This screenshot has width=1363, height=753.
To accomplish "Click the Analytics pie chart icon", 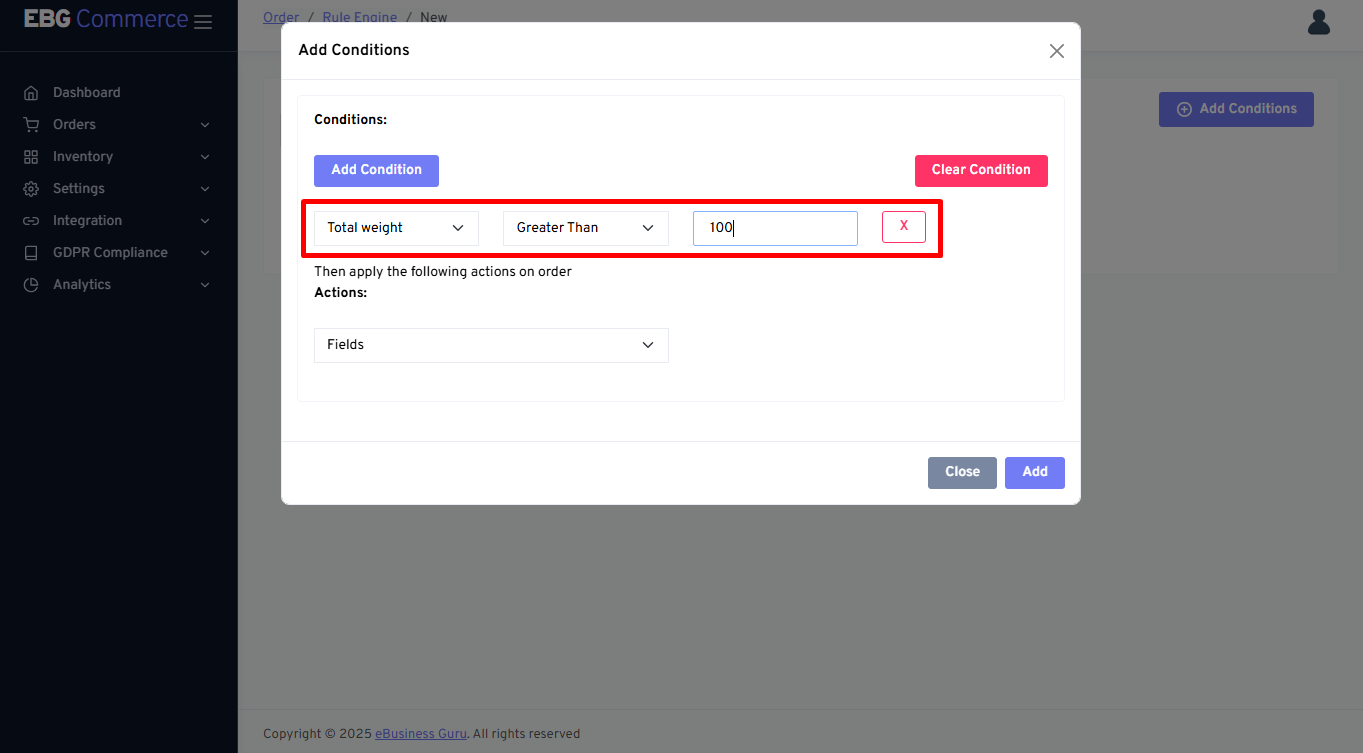I will 31,285.
